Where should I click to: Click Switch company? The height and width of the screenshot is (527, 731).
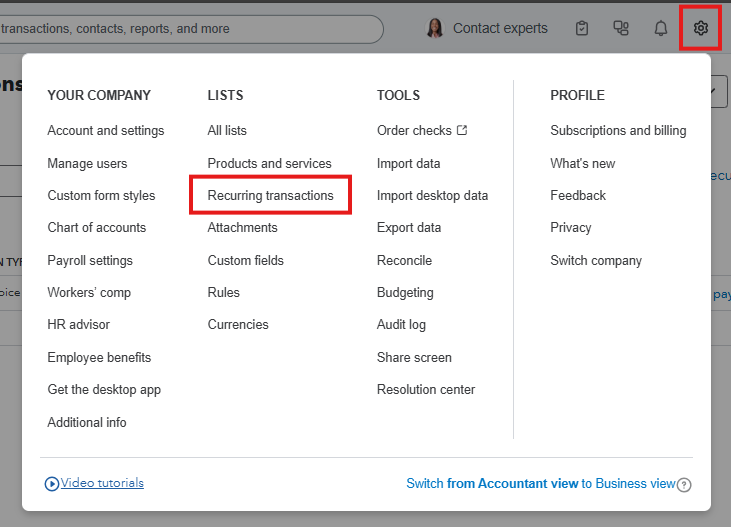(x=596, y=260)
